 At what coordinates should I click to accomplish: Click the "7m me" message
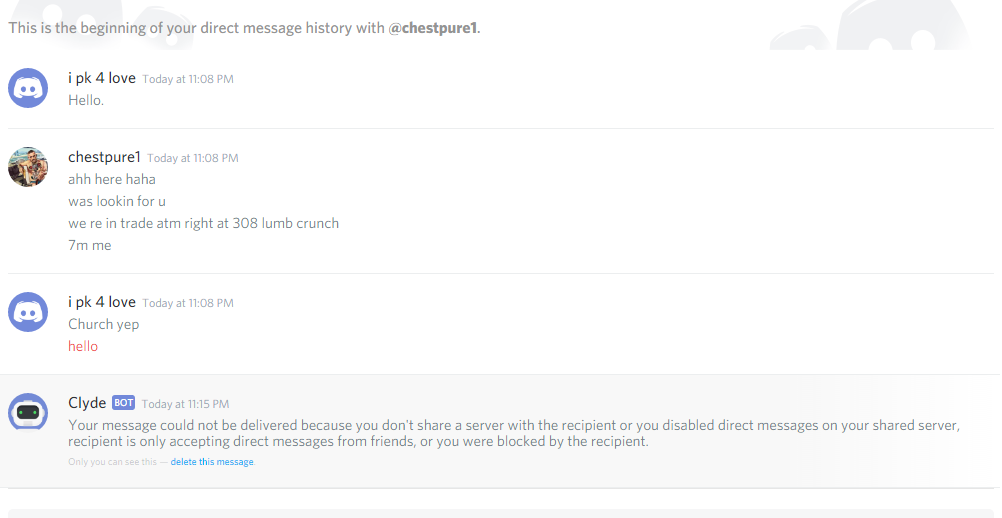click(90, 245)
